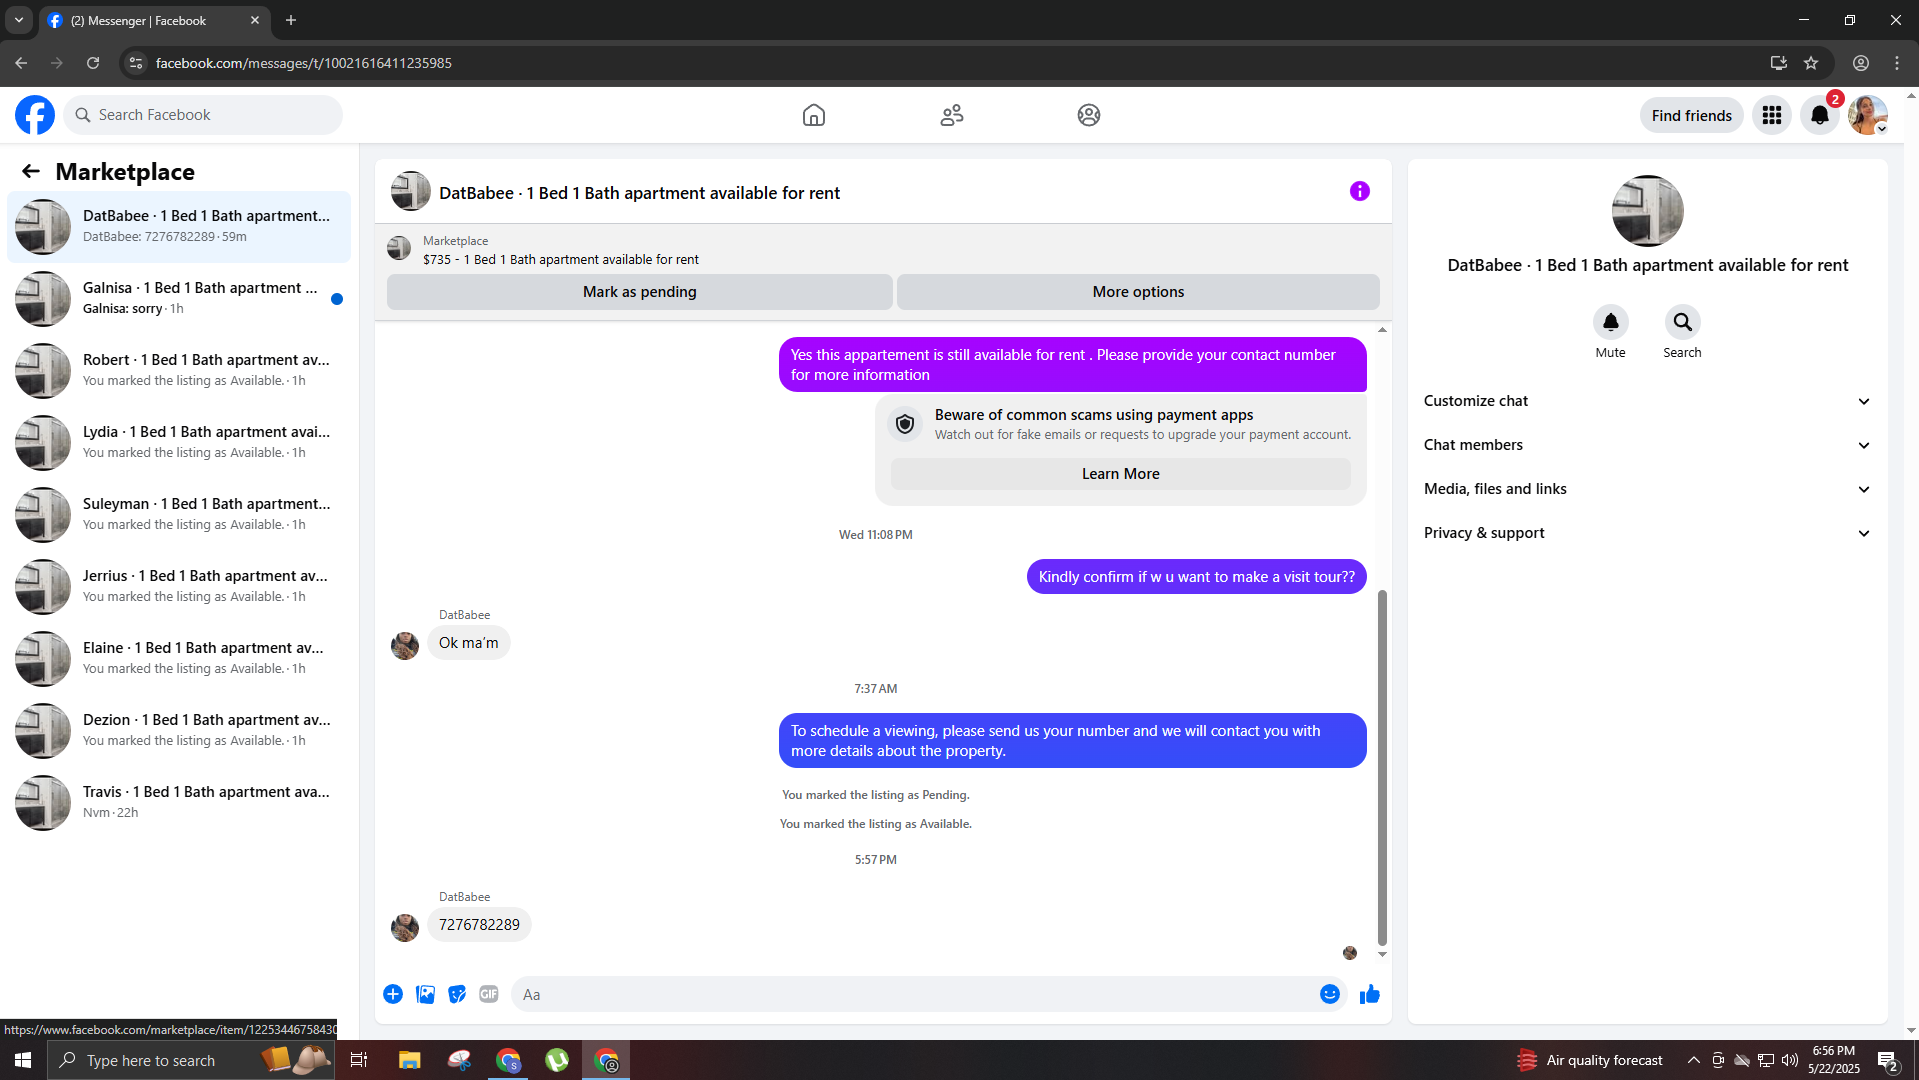Open the Friends icon in top navigation
The image size is (1919, 1080).
pos(952,115)
